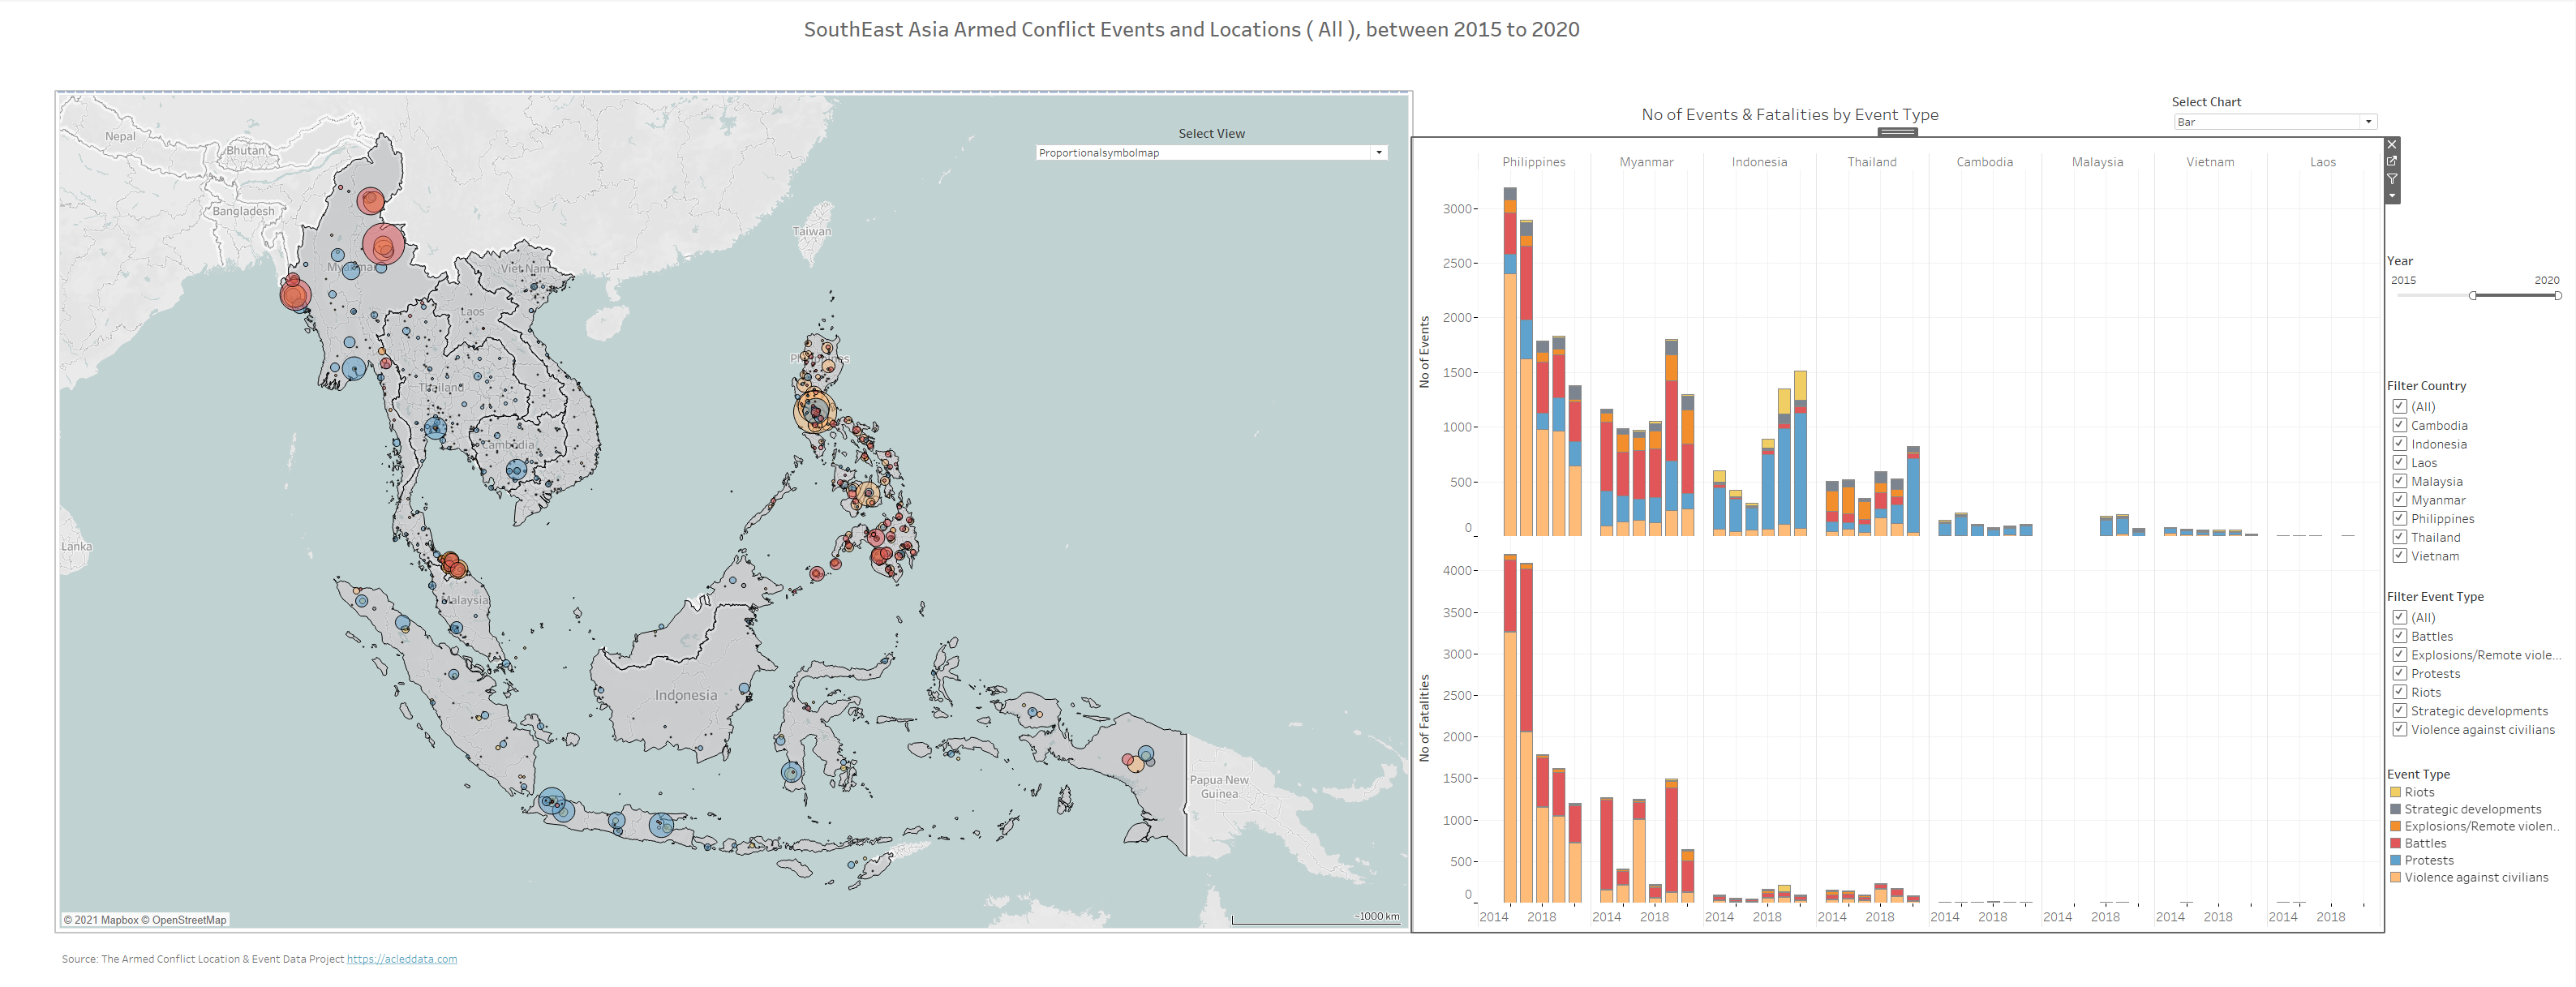Click the OpenStreetMap attribution link
Viewport: 2576px width, 987px height.
pyautogui.click(x=189, y=920)
